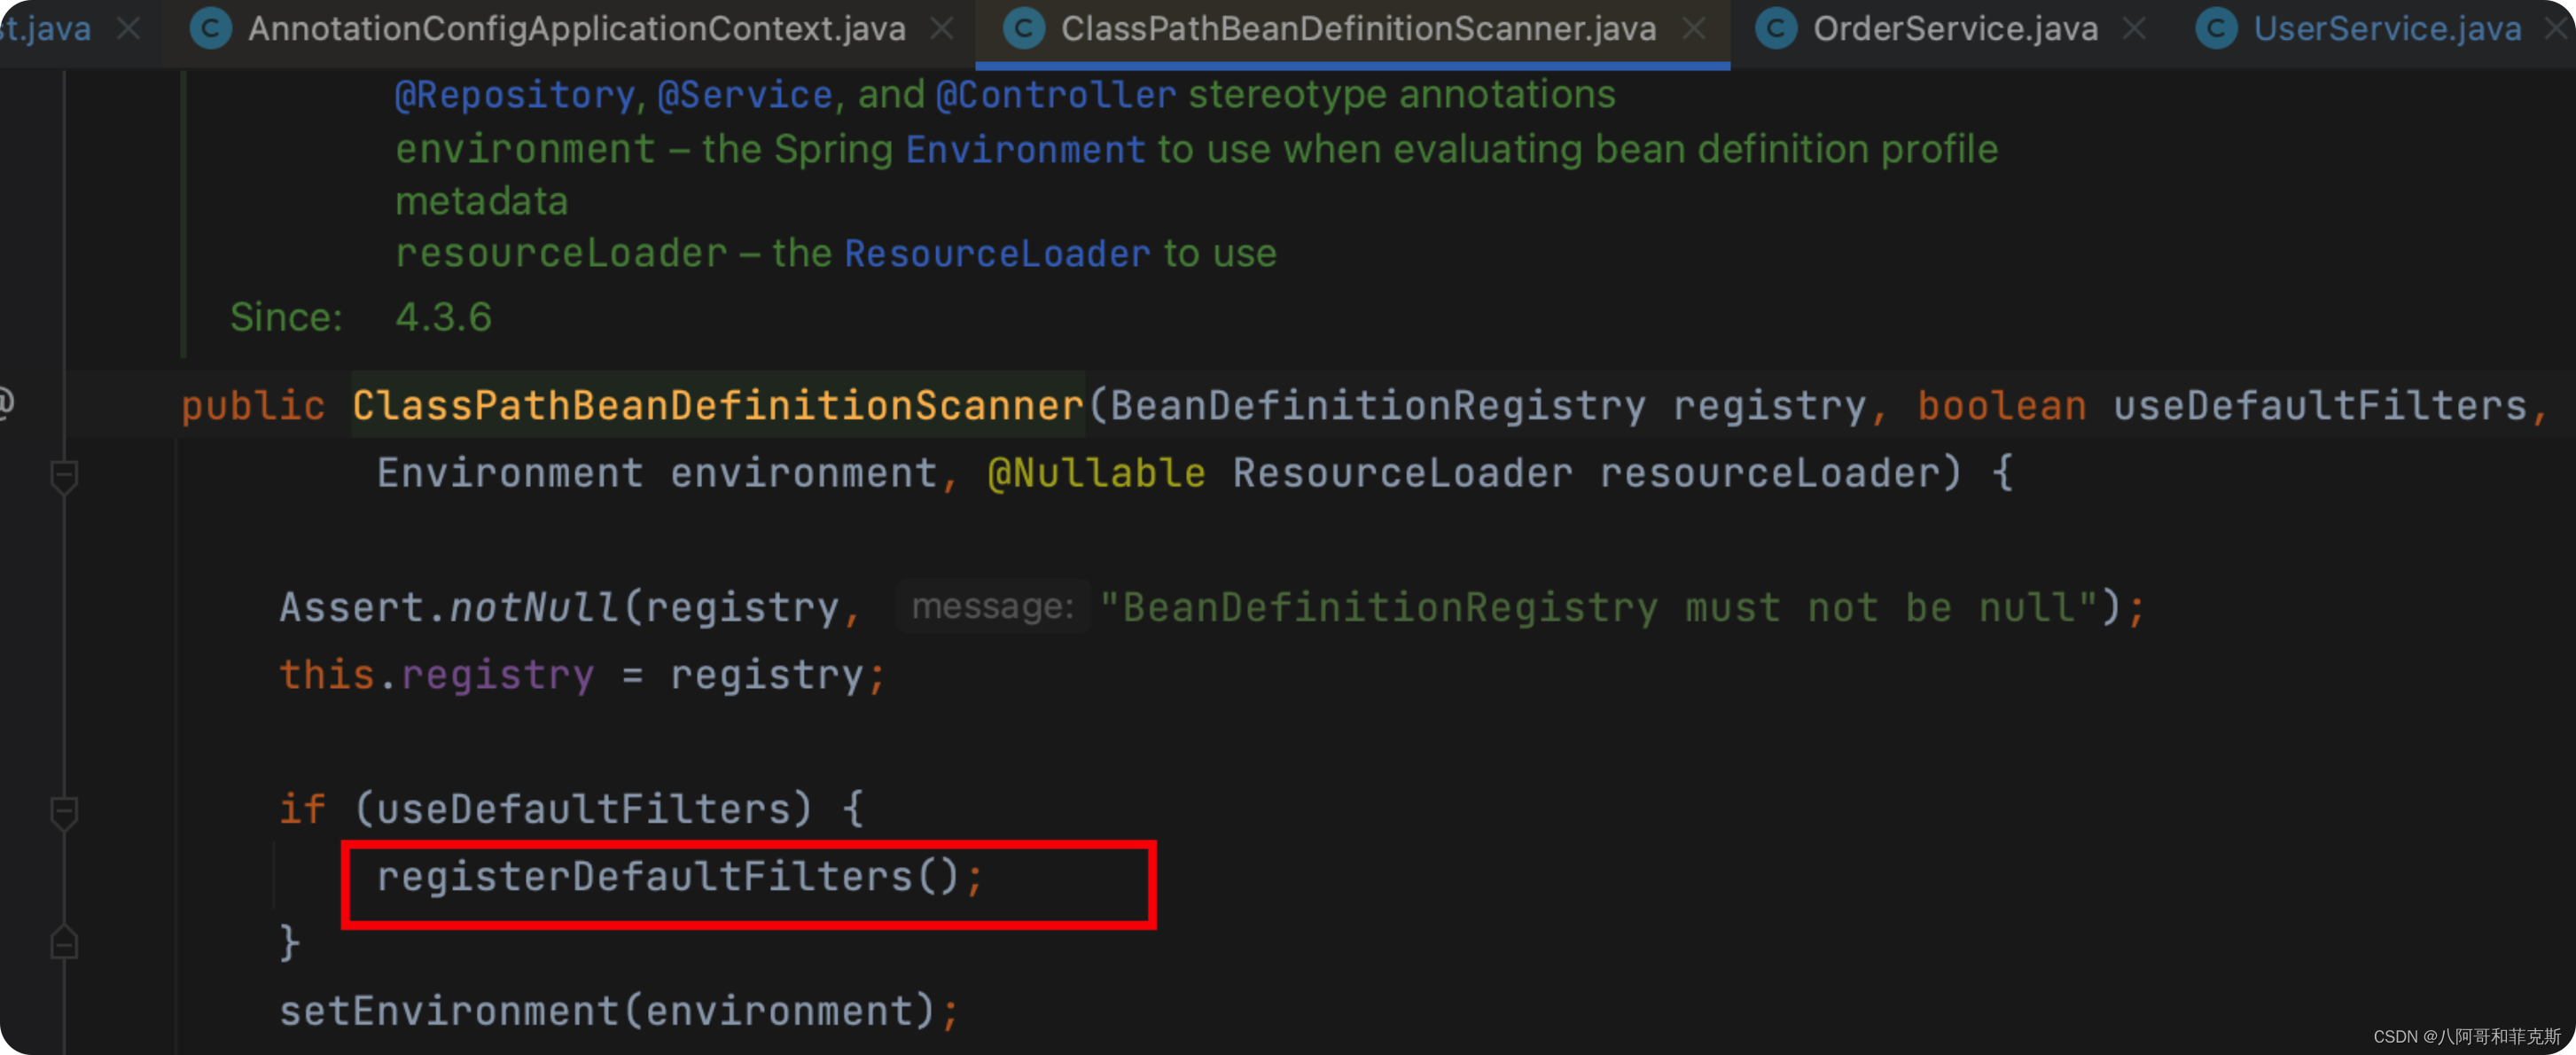
Task: Click the @ gutter icon beside the constructor
Action: [6, 403]
